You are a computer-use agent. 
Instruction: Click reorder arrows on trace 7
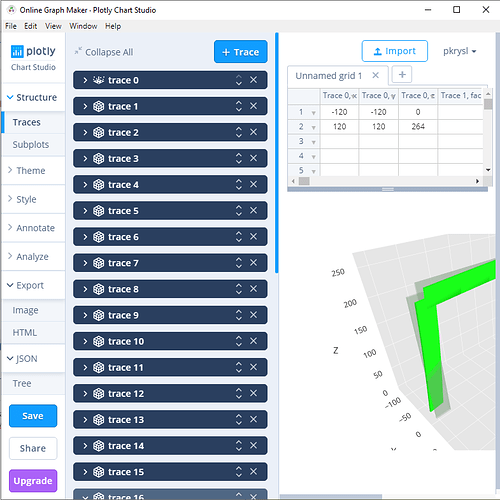[x=239, y=263]
